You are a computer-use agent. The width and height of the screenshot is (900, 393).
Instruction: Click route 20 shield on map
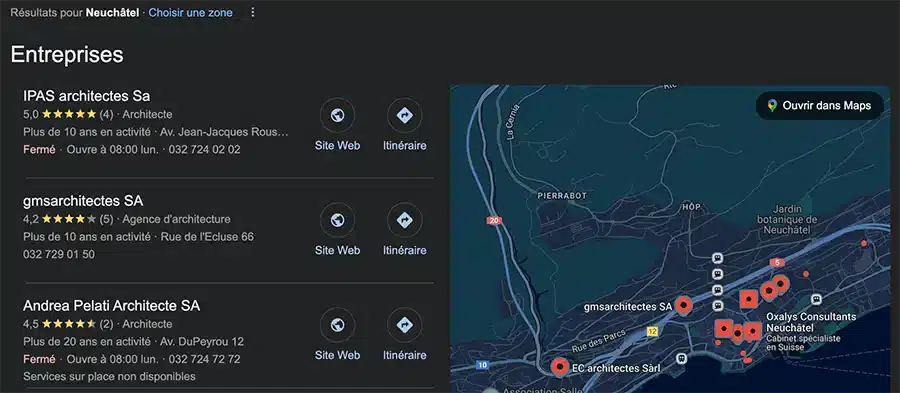[493, 220]
